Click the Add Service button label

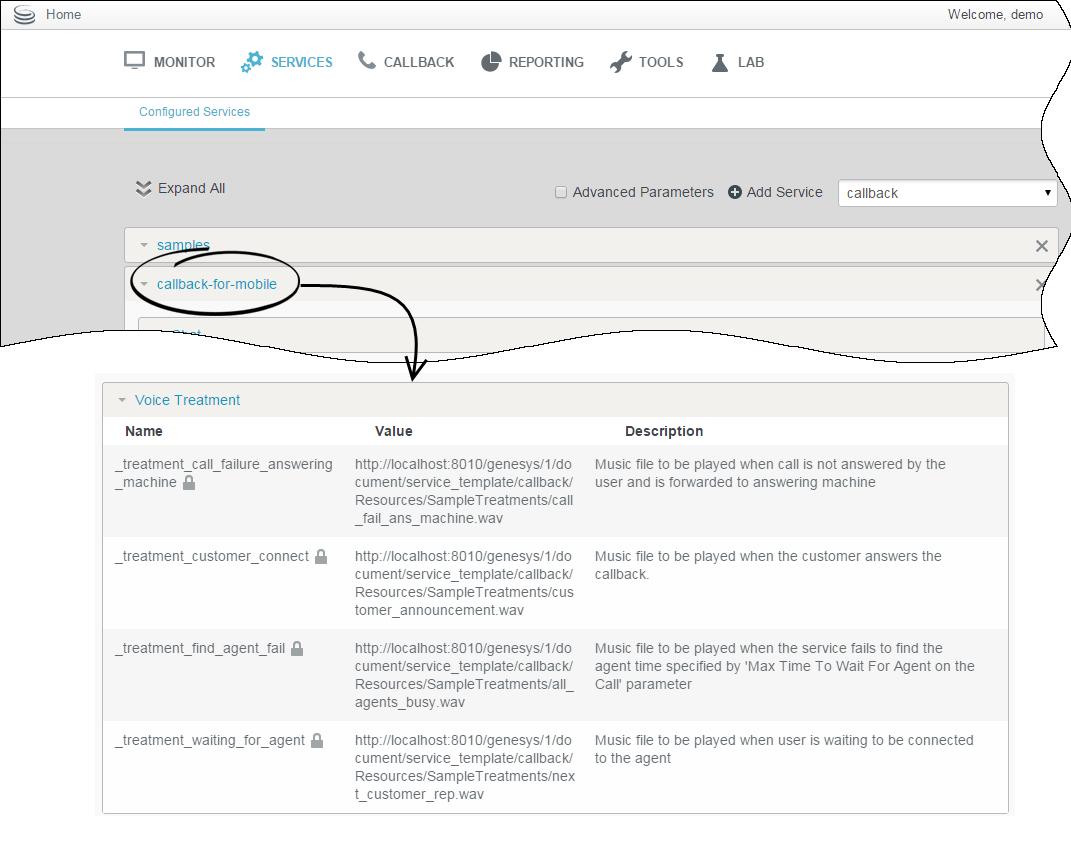(784, 193)
